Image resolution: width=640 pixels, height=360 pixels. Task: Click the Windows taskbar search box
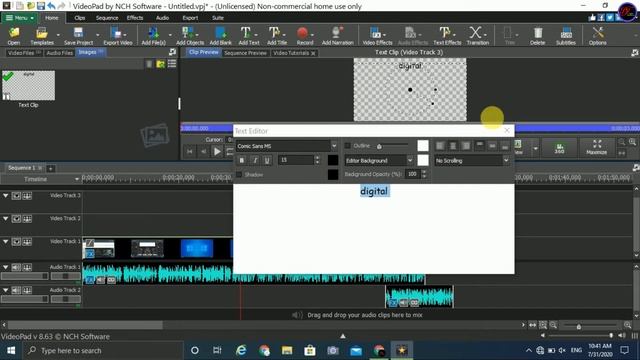pyautogui.click(x=102, y=350)
